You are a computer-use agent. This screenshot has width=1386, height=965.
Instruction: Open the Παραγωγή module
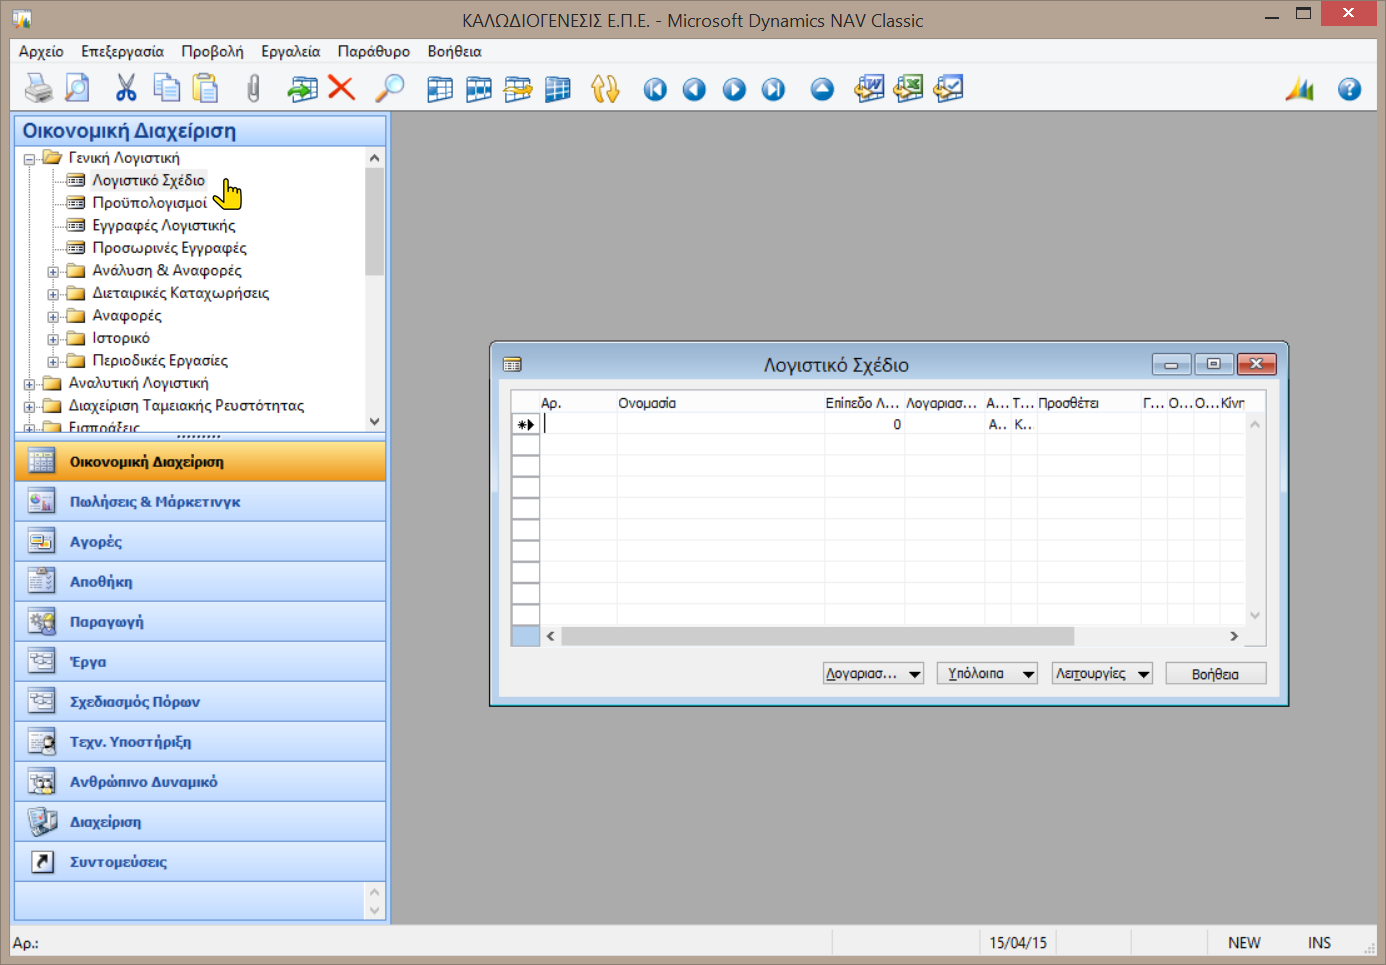[x=200, y=622]
